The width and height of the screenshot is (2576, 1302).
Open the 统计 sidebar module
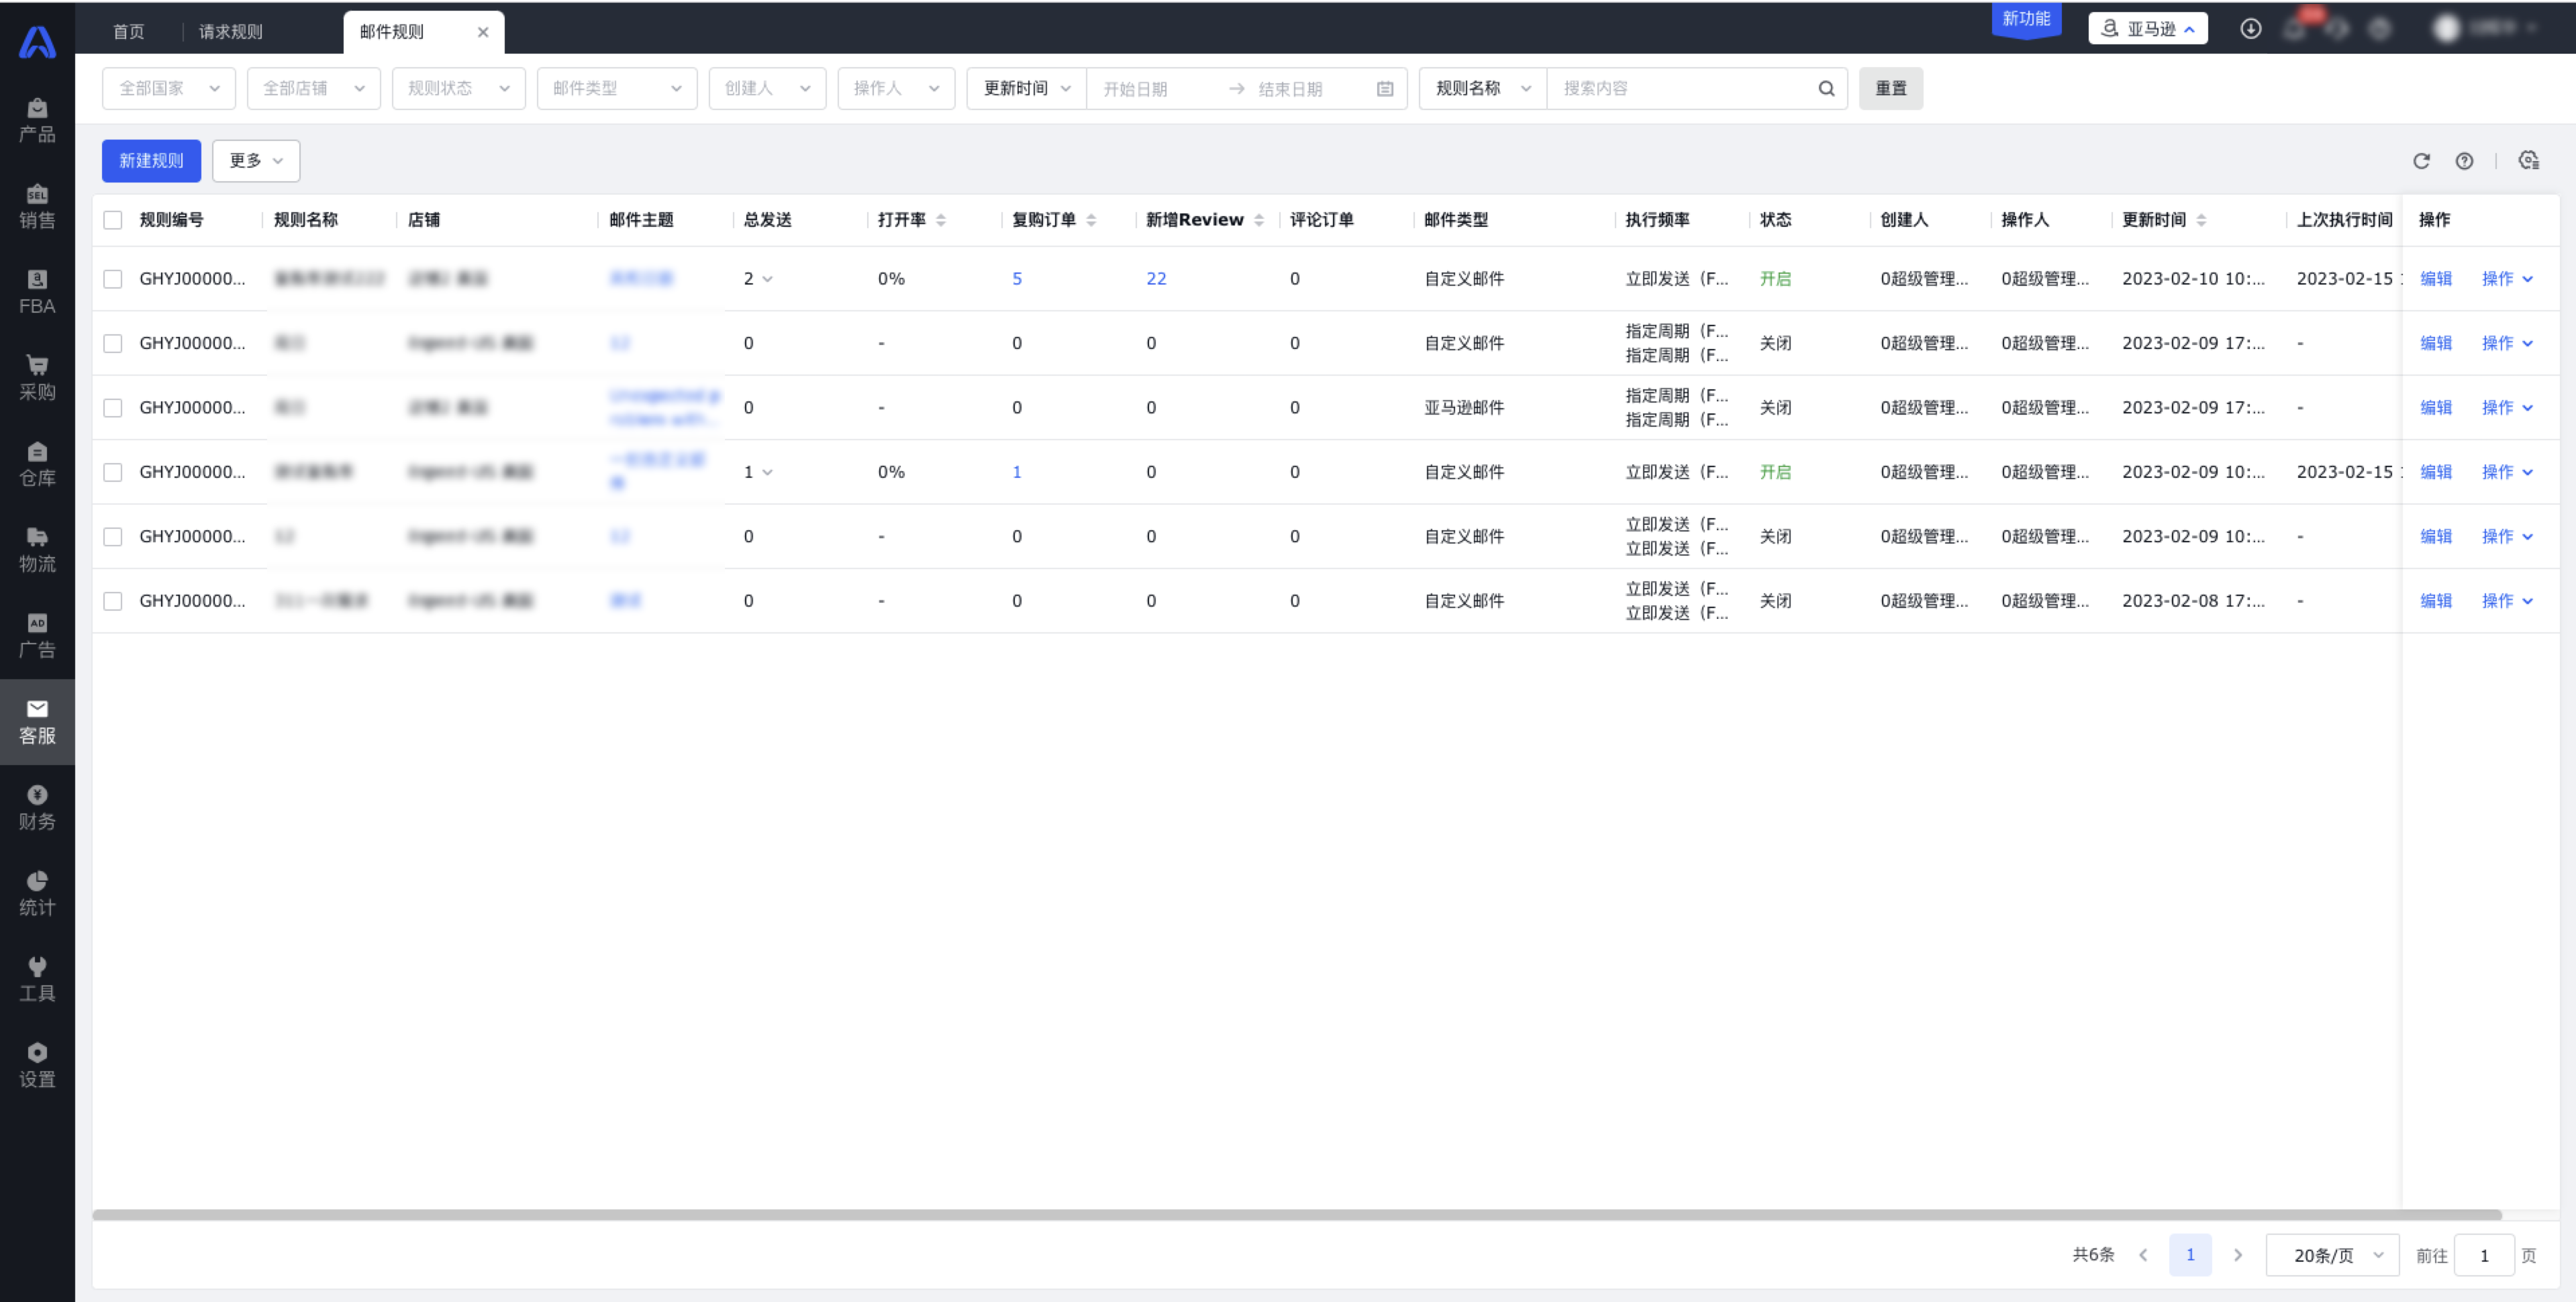pyautogui.click(x=37, y=894)
